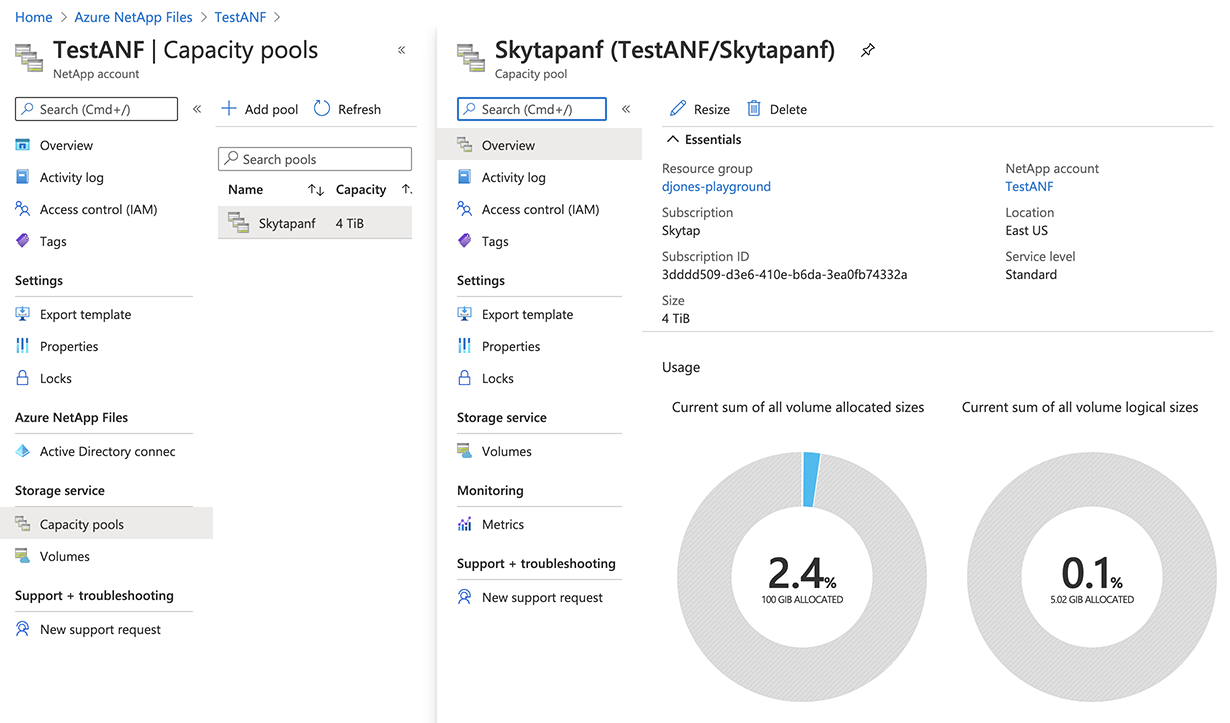Click Locks padlock icon in TestANF menu
Viewport: 1230px width, 723px height.
pos(23,378)
